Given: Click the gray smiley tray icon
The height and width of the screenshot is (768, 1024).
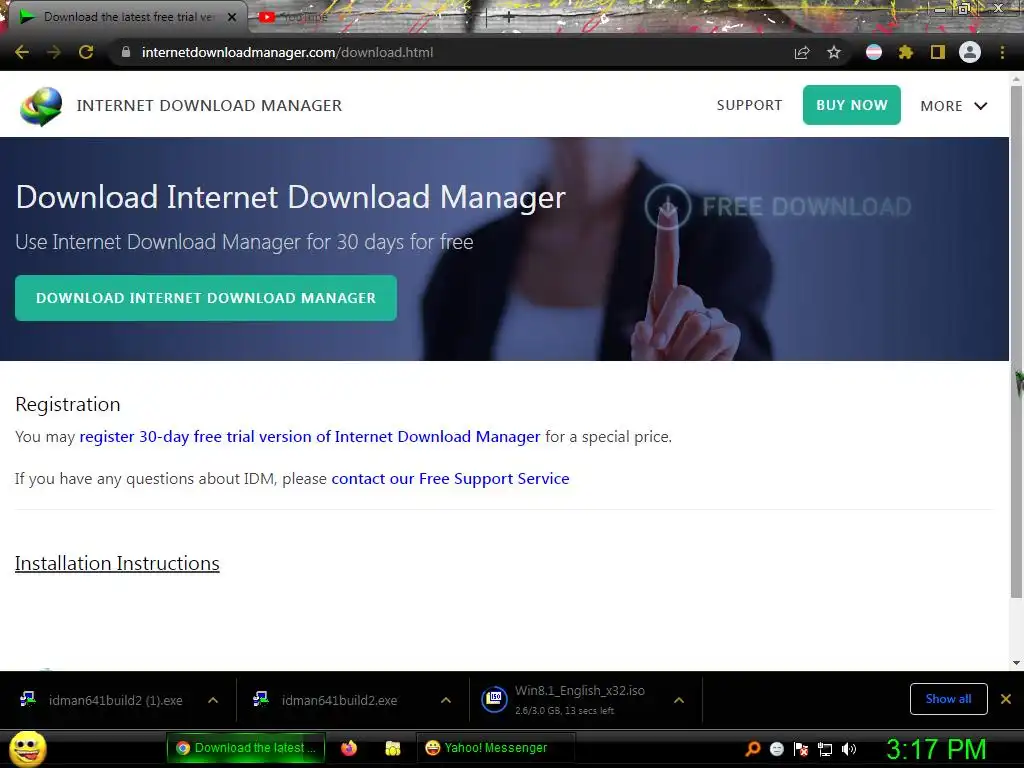Looking at the screenshot, I should point(776,749).
